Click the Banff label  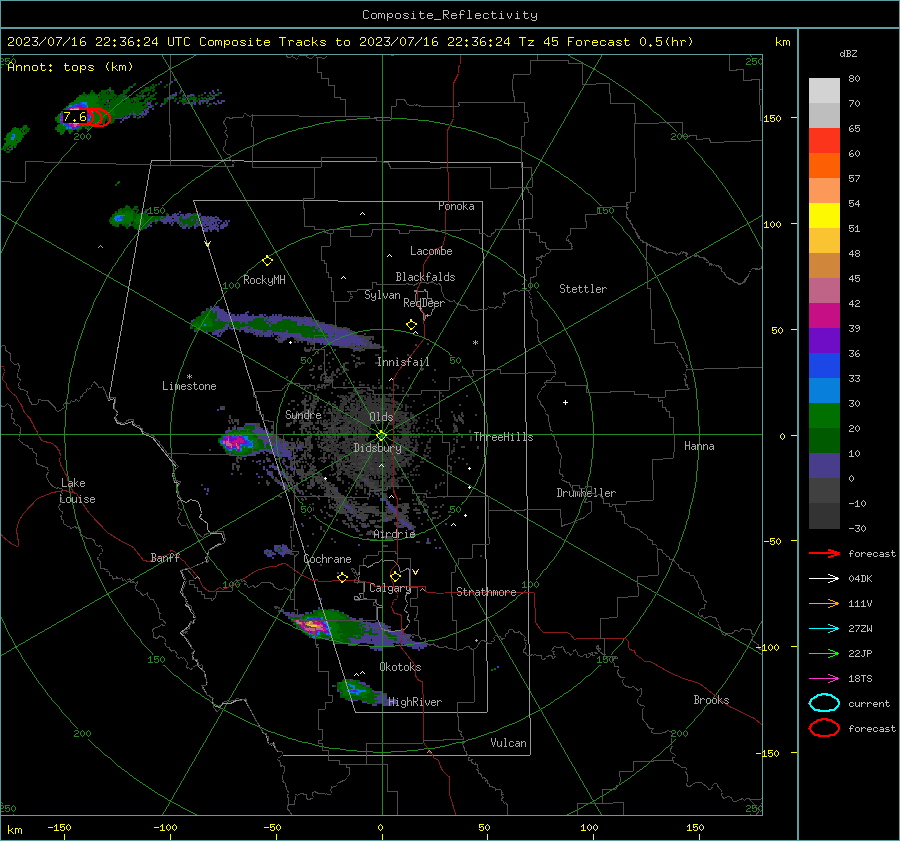(165, 558)
